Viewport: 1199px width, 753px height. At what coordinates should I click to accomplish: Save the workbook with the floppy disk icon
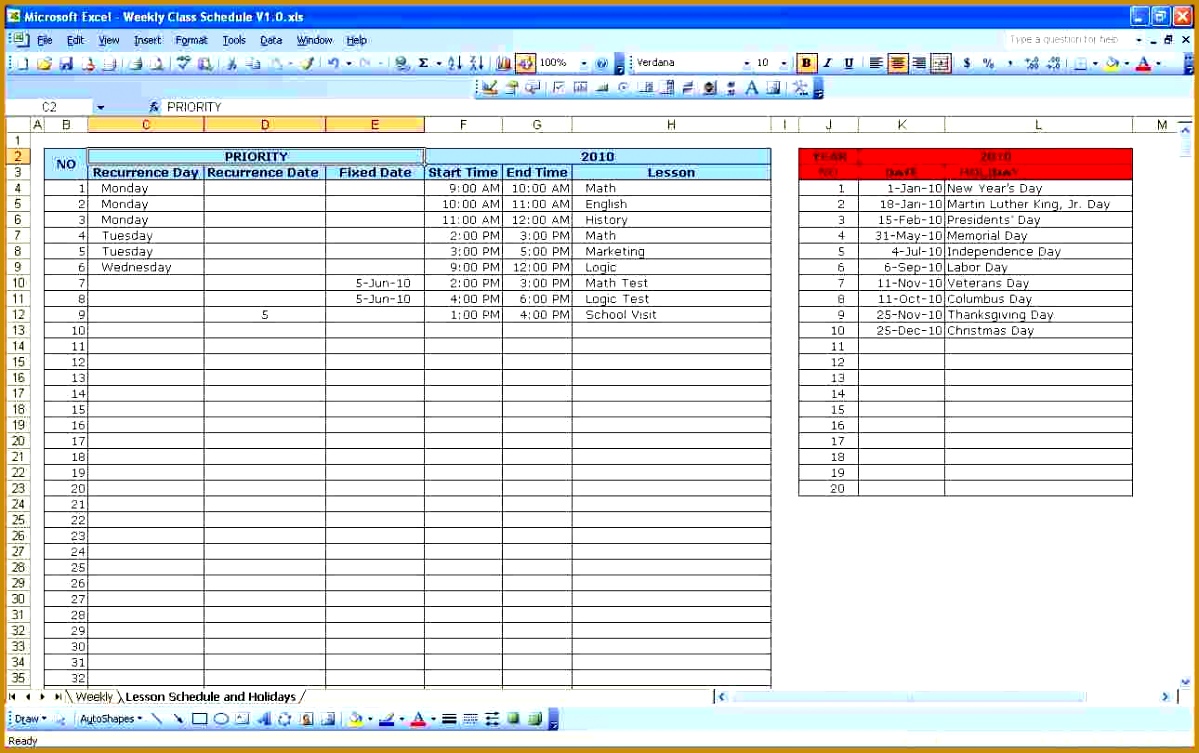66,63
